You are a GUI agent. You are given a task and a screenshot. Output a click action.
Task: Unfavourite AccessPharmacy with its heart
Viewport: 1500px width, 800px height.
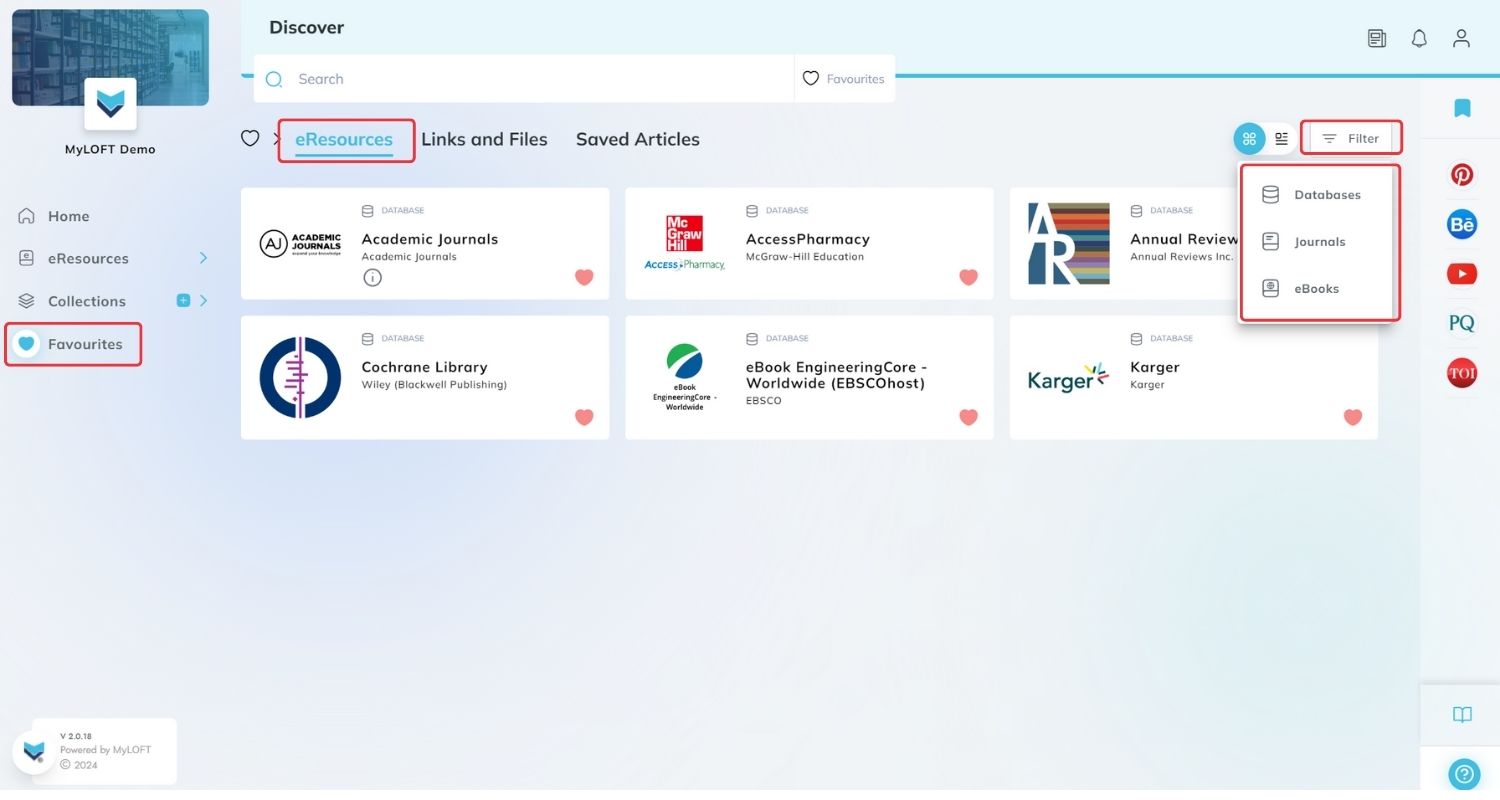coord(968,277)
